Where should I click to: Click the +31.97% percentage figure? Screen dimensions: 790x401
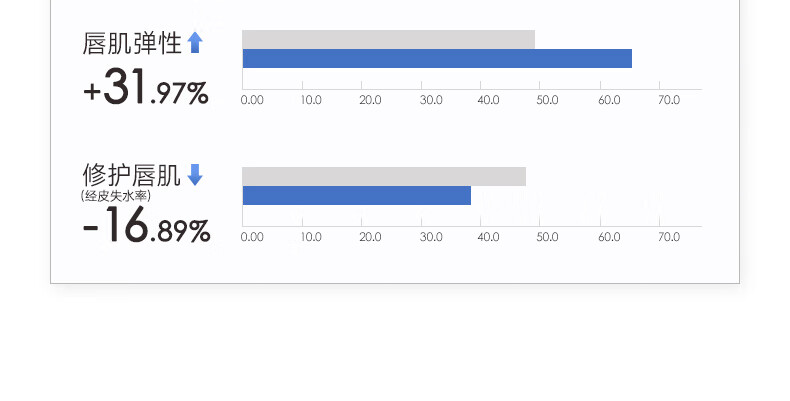(146, 87)
